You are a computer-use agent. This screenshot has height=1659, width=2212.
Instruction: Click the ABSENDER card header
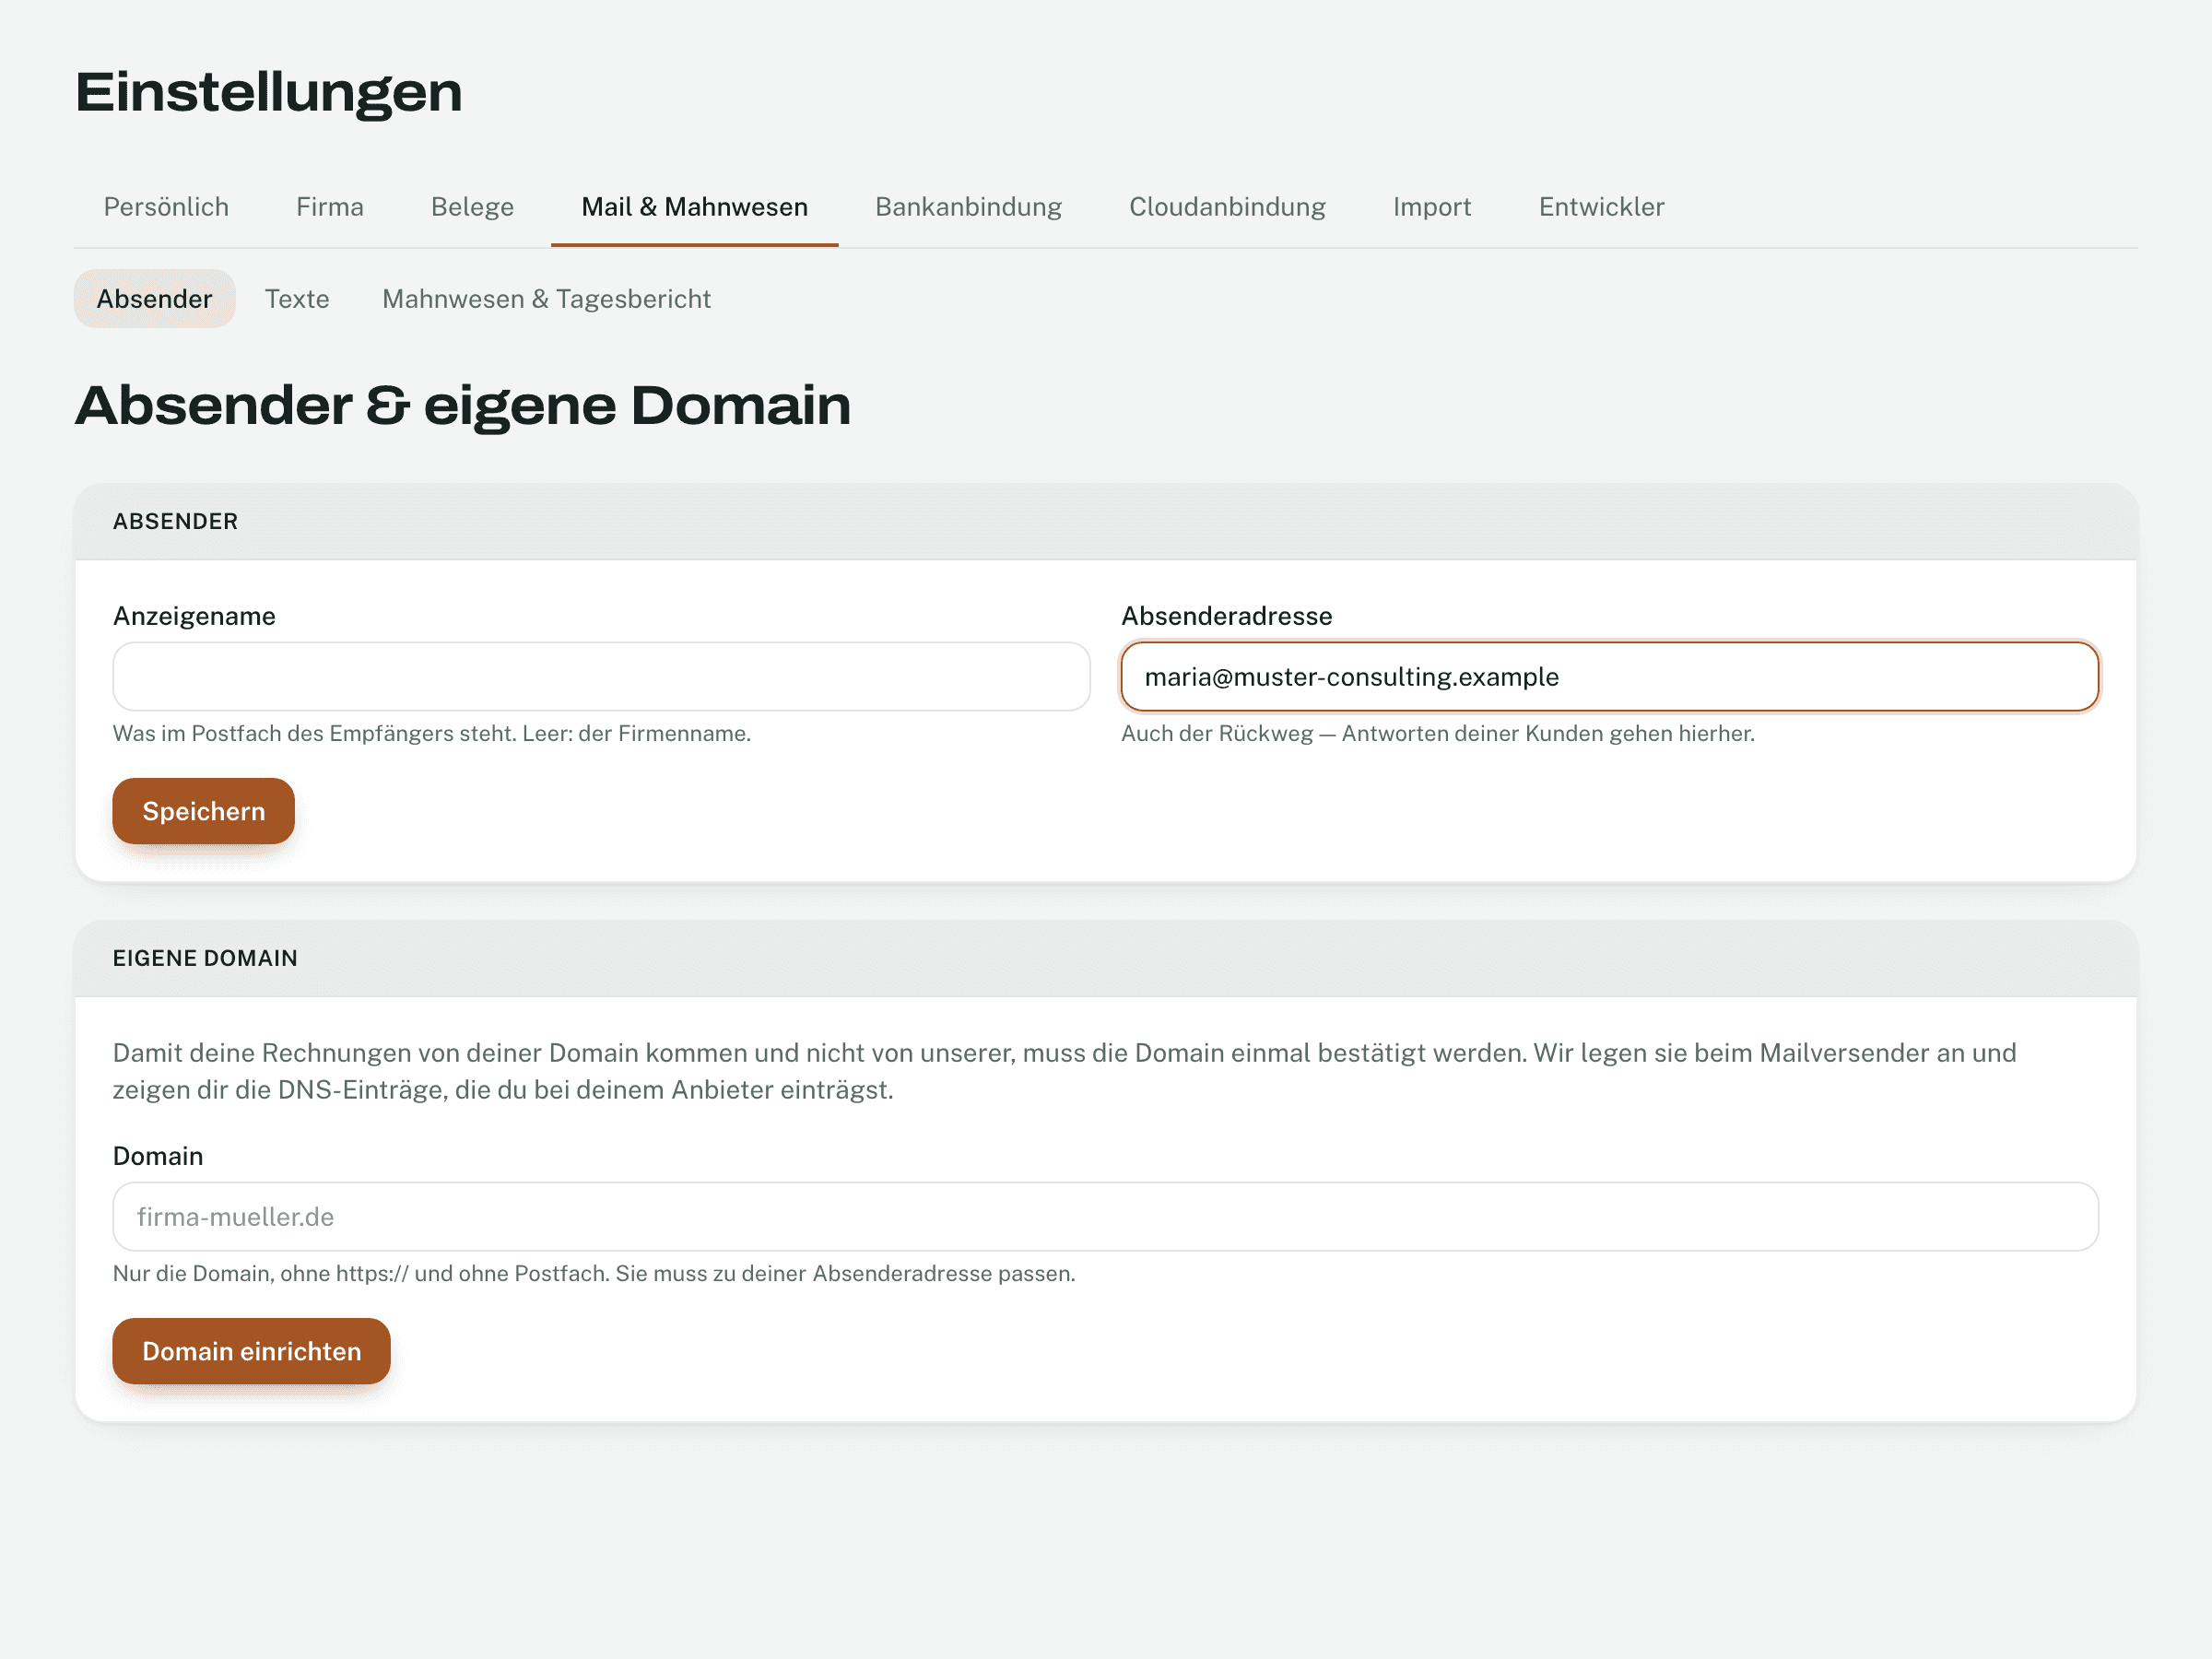[1105, 522]
